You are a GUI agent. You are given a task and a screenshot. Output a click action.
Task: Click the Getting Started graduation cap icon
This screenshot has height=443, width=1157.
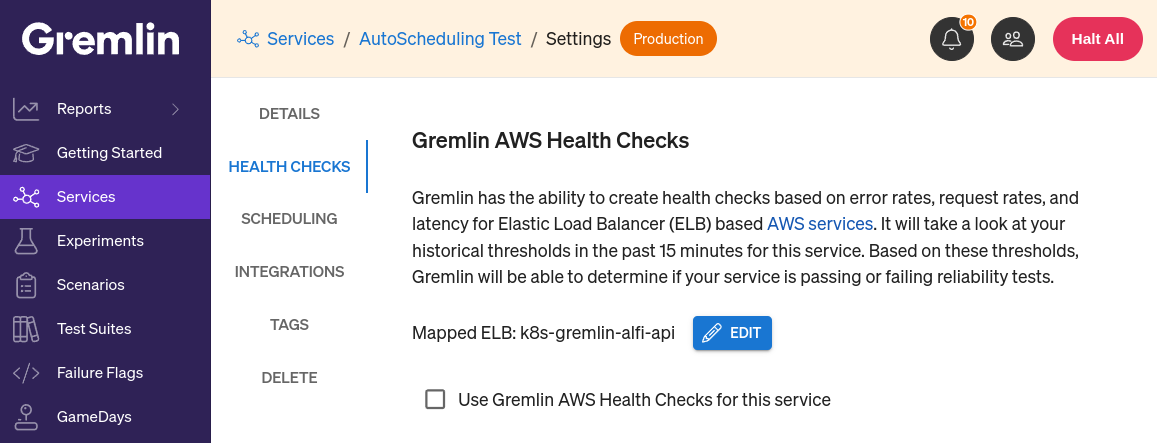(x=26, y=153)
